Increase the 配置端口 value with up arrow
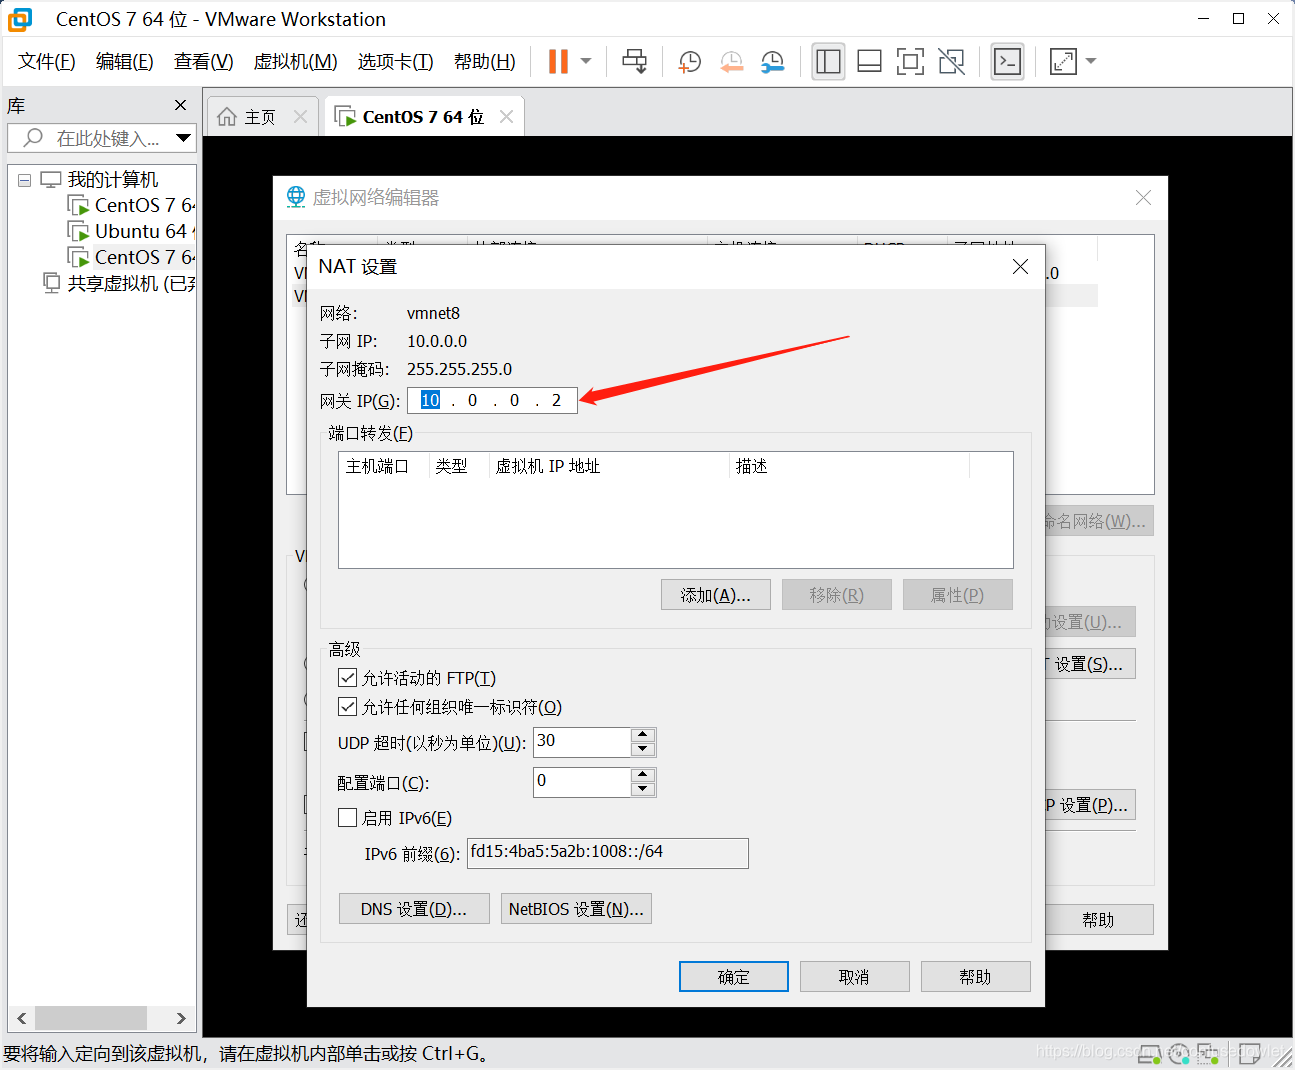The width and height of the screenshot is (1295, 1070). point(644,775)
